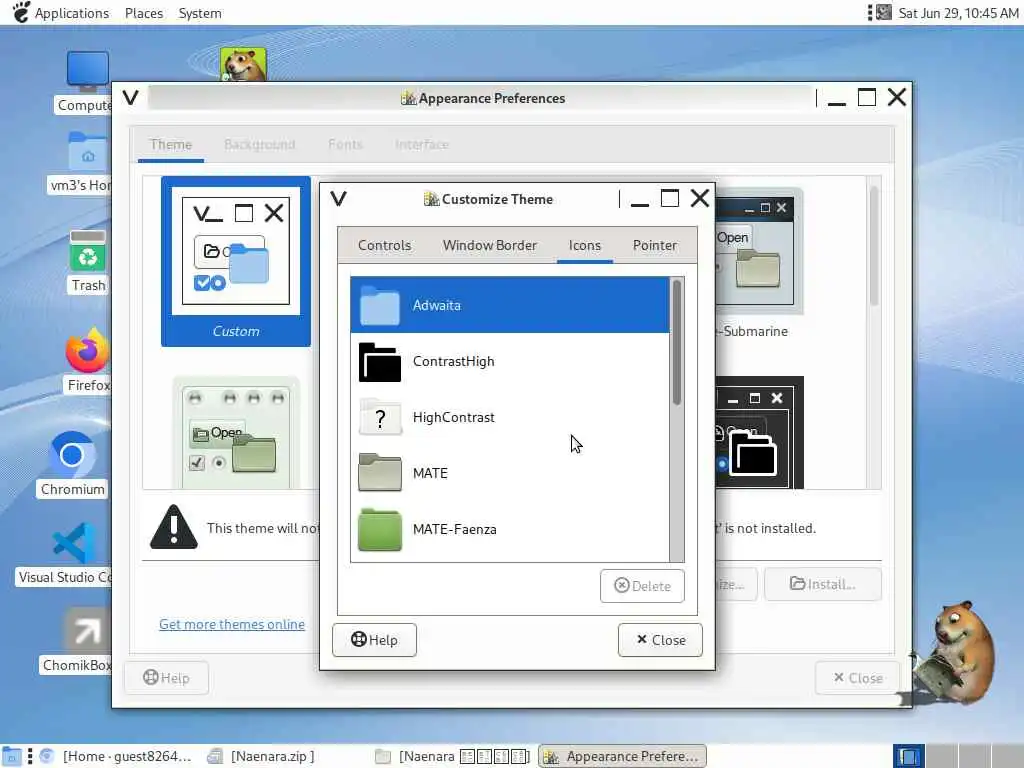Select the green theme thumbnail below Custom

(236, 432)
